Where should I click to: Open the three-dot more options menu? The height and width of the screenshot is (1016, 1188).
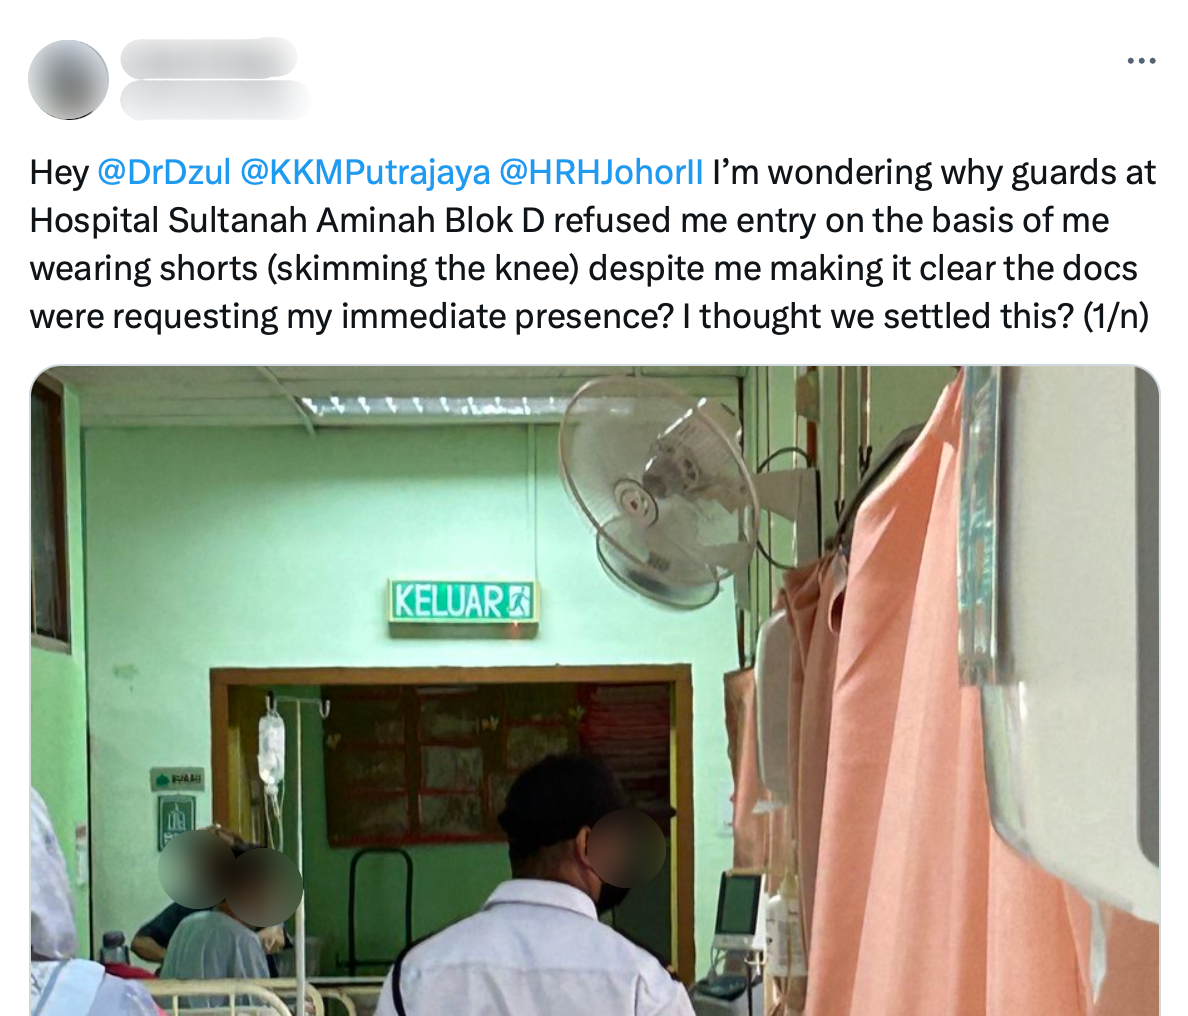coord(1141,61)
